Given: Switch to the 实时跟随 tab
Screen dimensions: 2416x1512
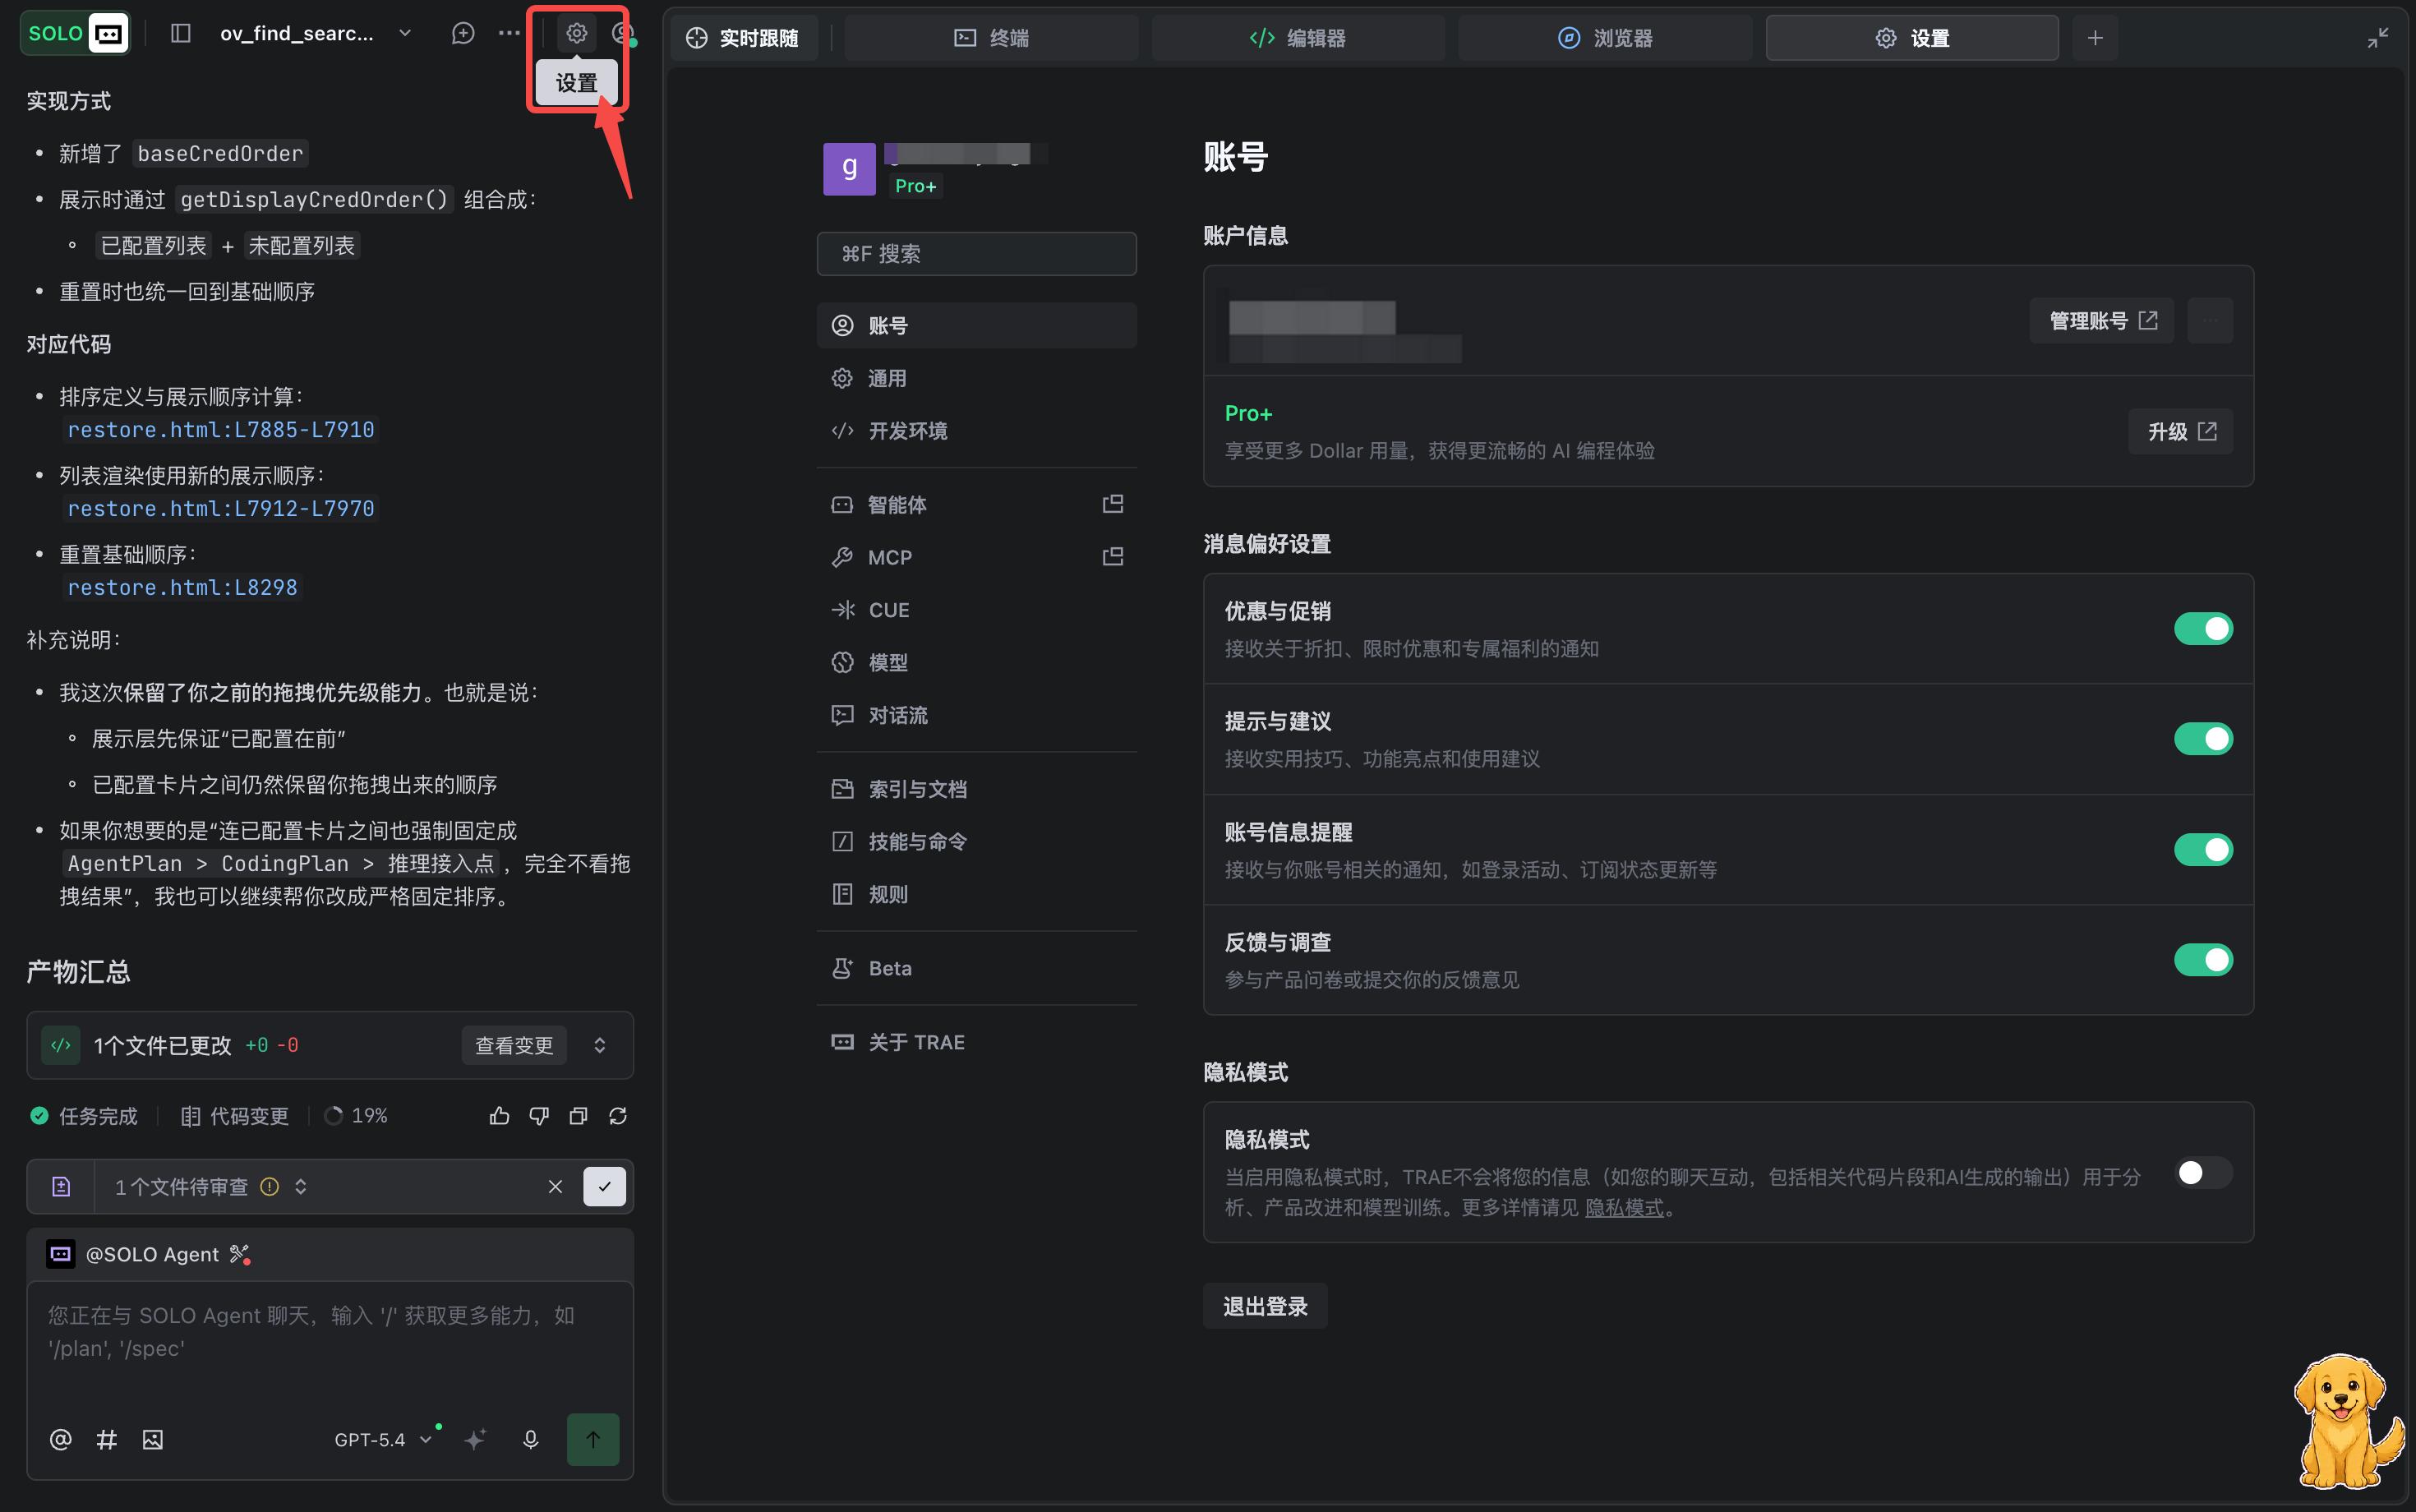Looking at the screenshot, I should [744, 38].
